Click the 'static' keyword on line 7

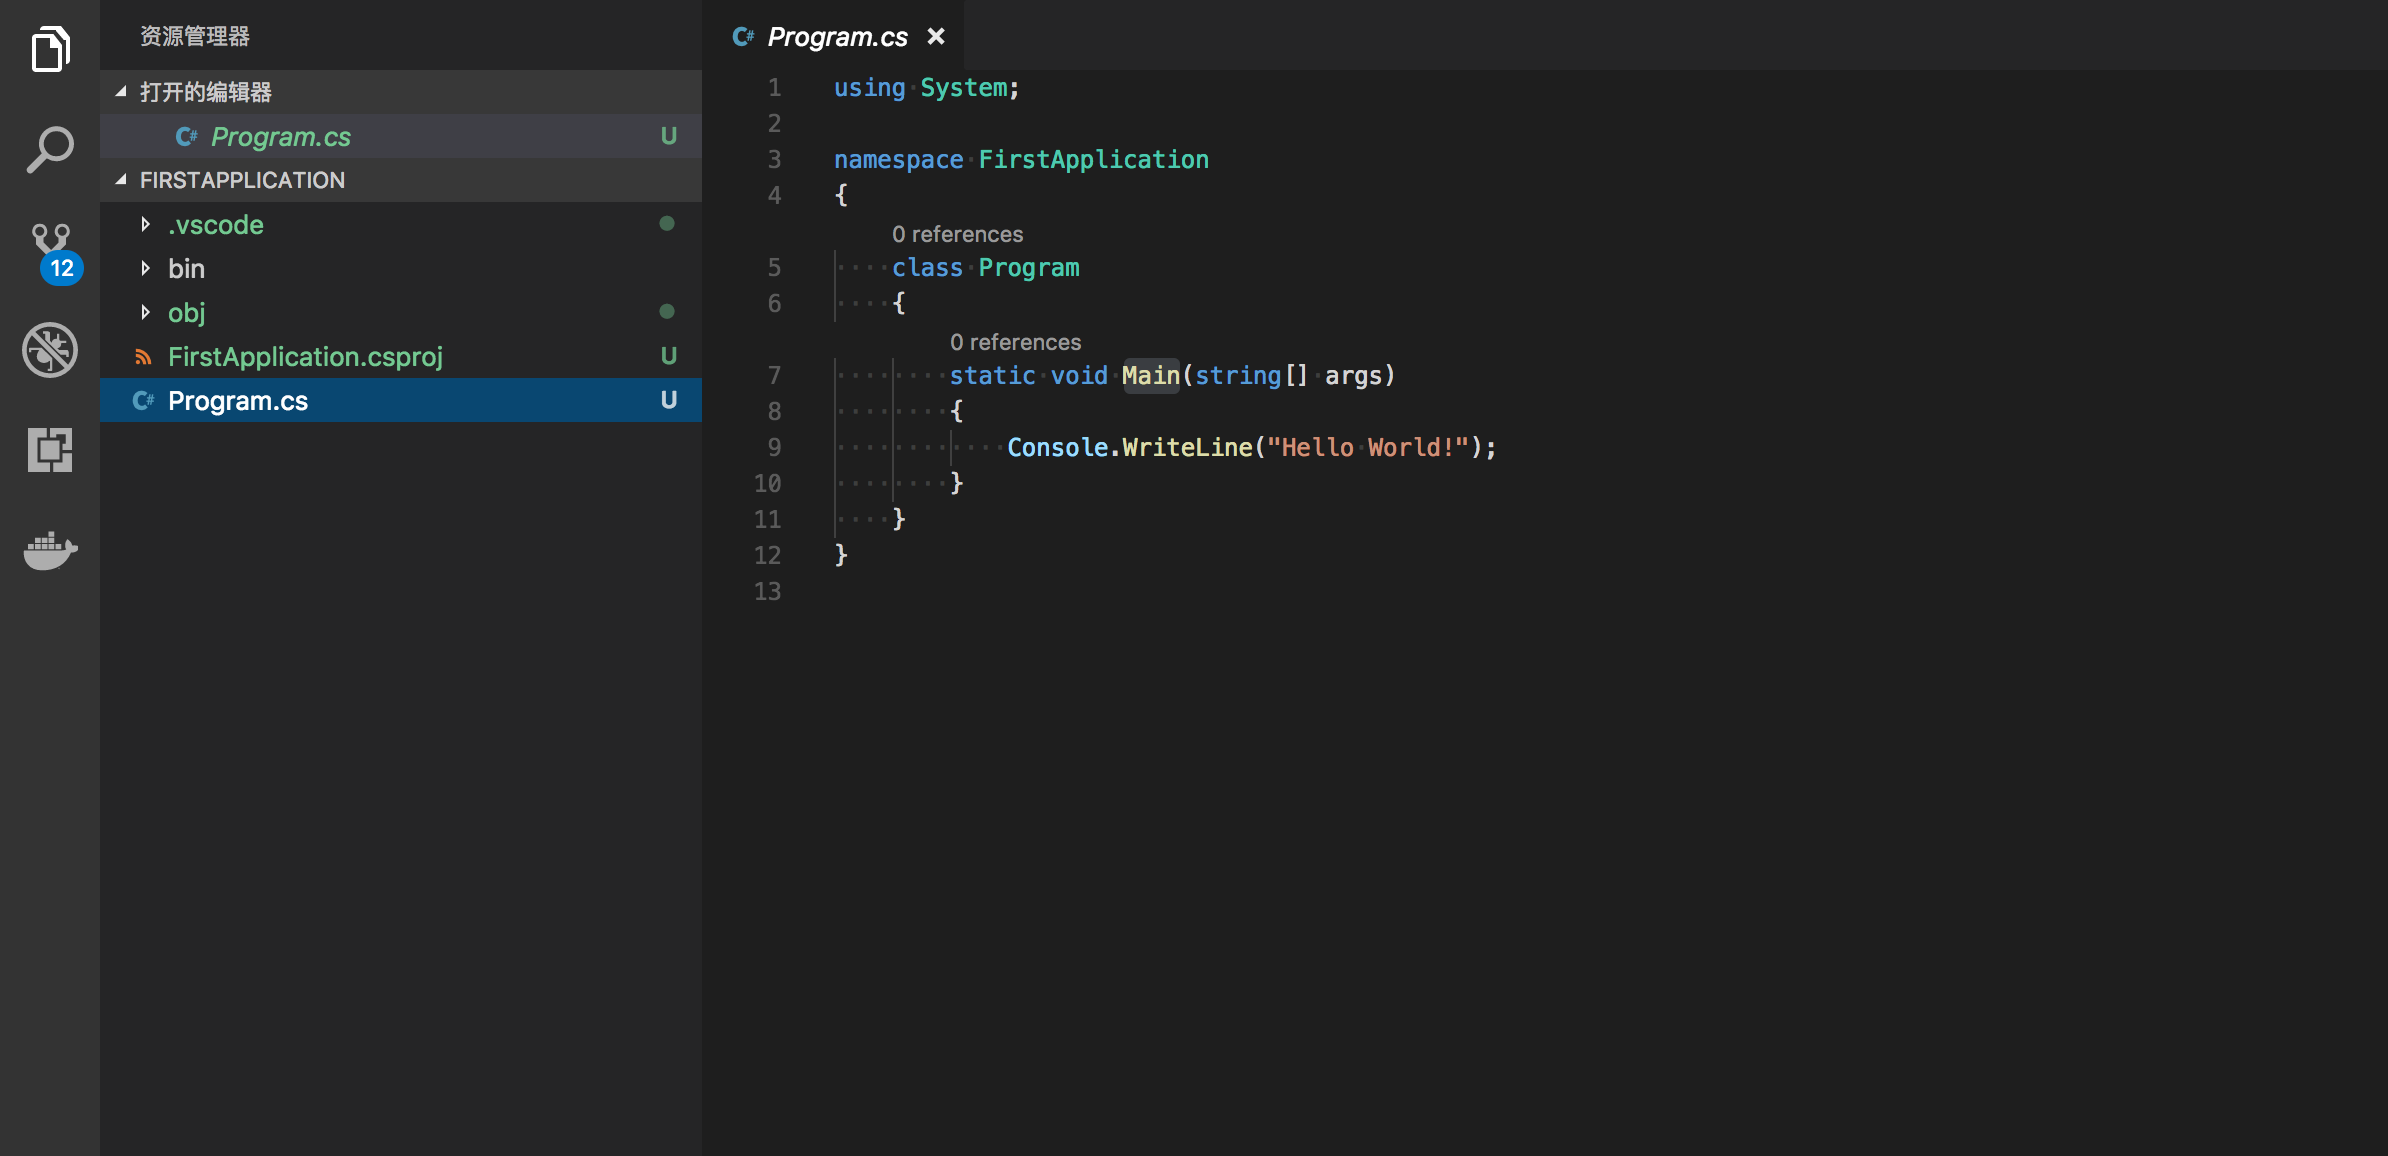click(992, 376)
